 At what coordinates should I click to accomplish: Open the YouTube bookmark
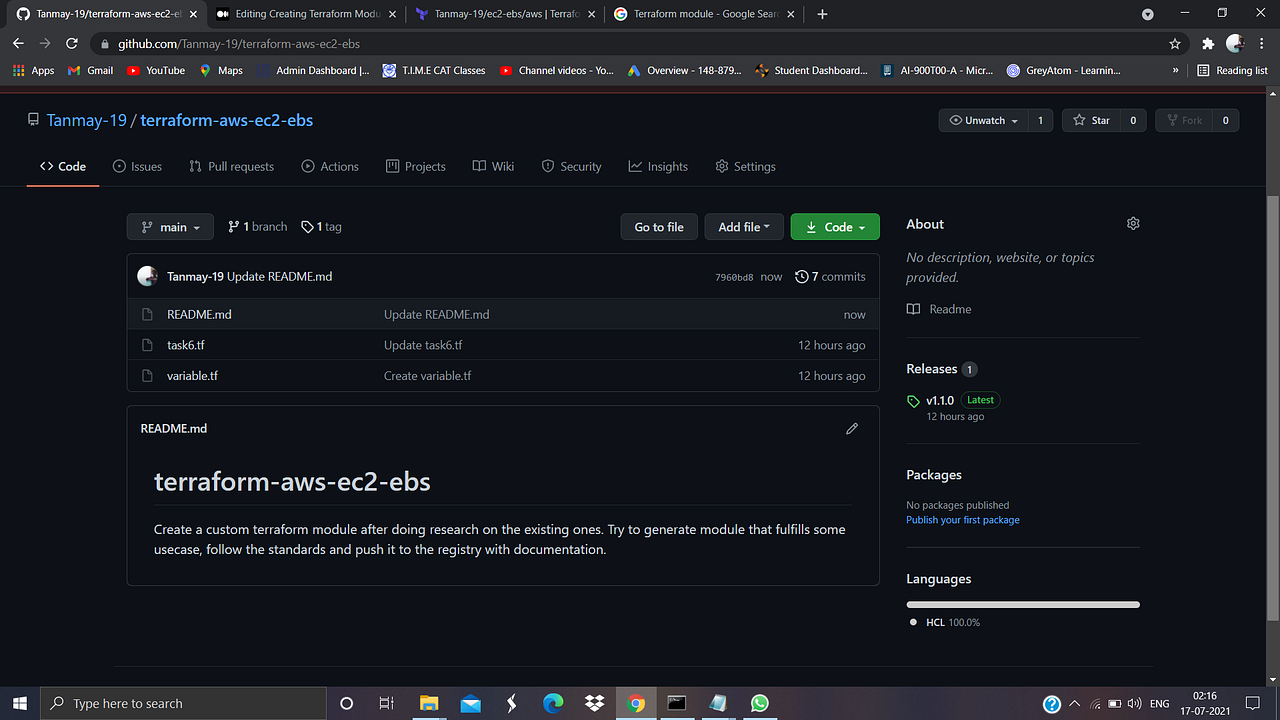[x=156, y=70]
